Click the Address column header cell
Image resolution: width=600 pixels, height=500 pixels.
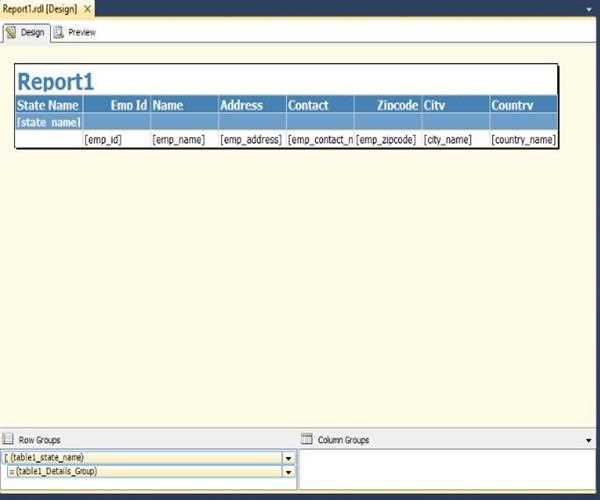tap(251, 104)
